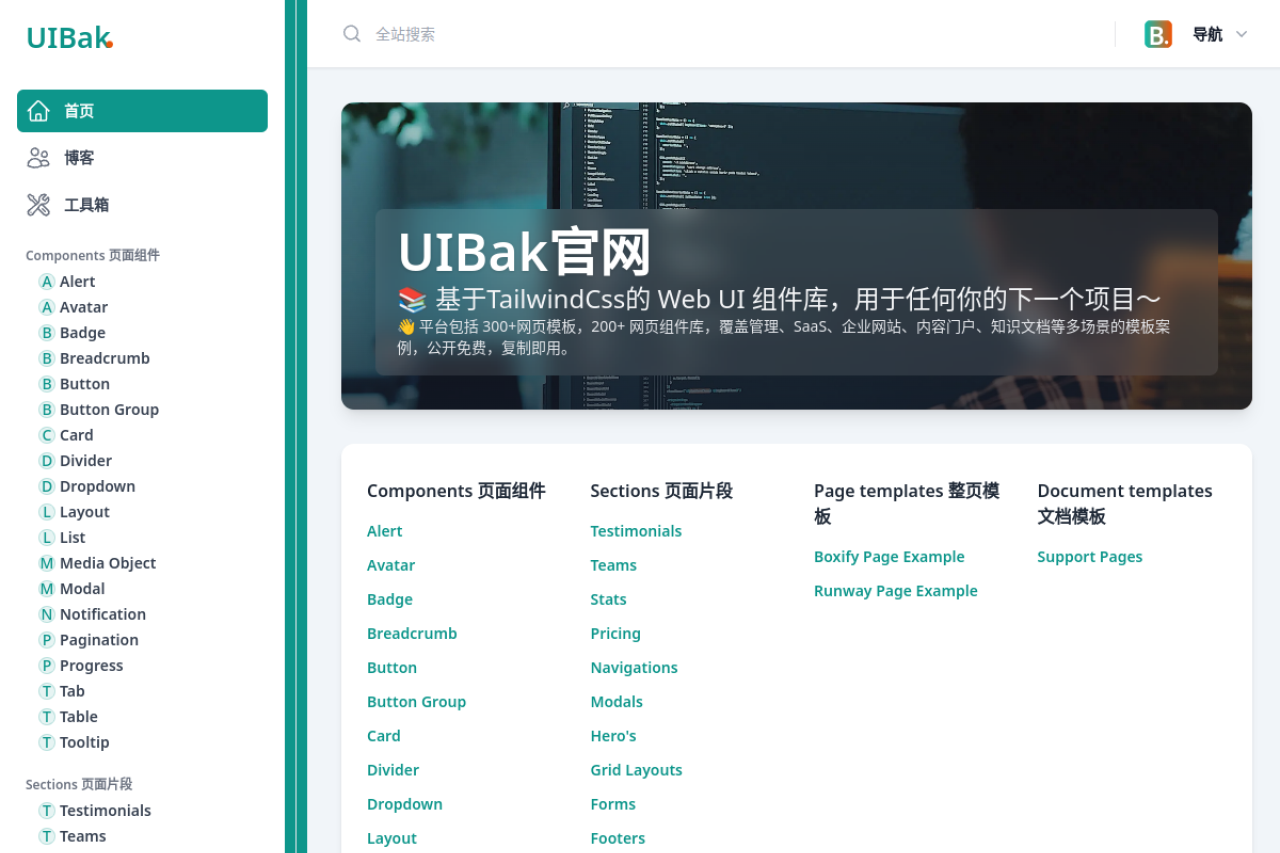This screenshot has height=853, width=1280.
Task: Click the D badge icon next to Divider
Action: pyautogui.click(x=47, y=461)
